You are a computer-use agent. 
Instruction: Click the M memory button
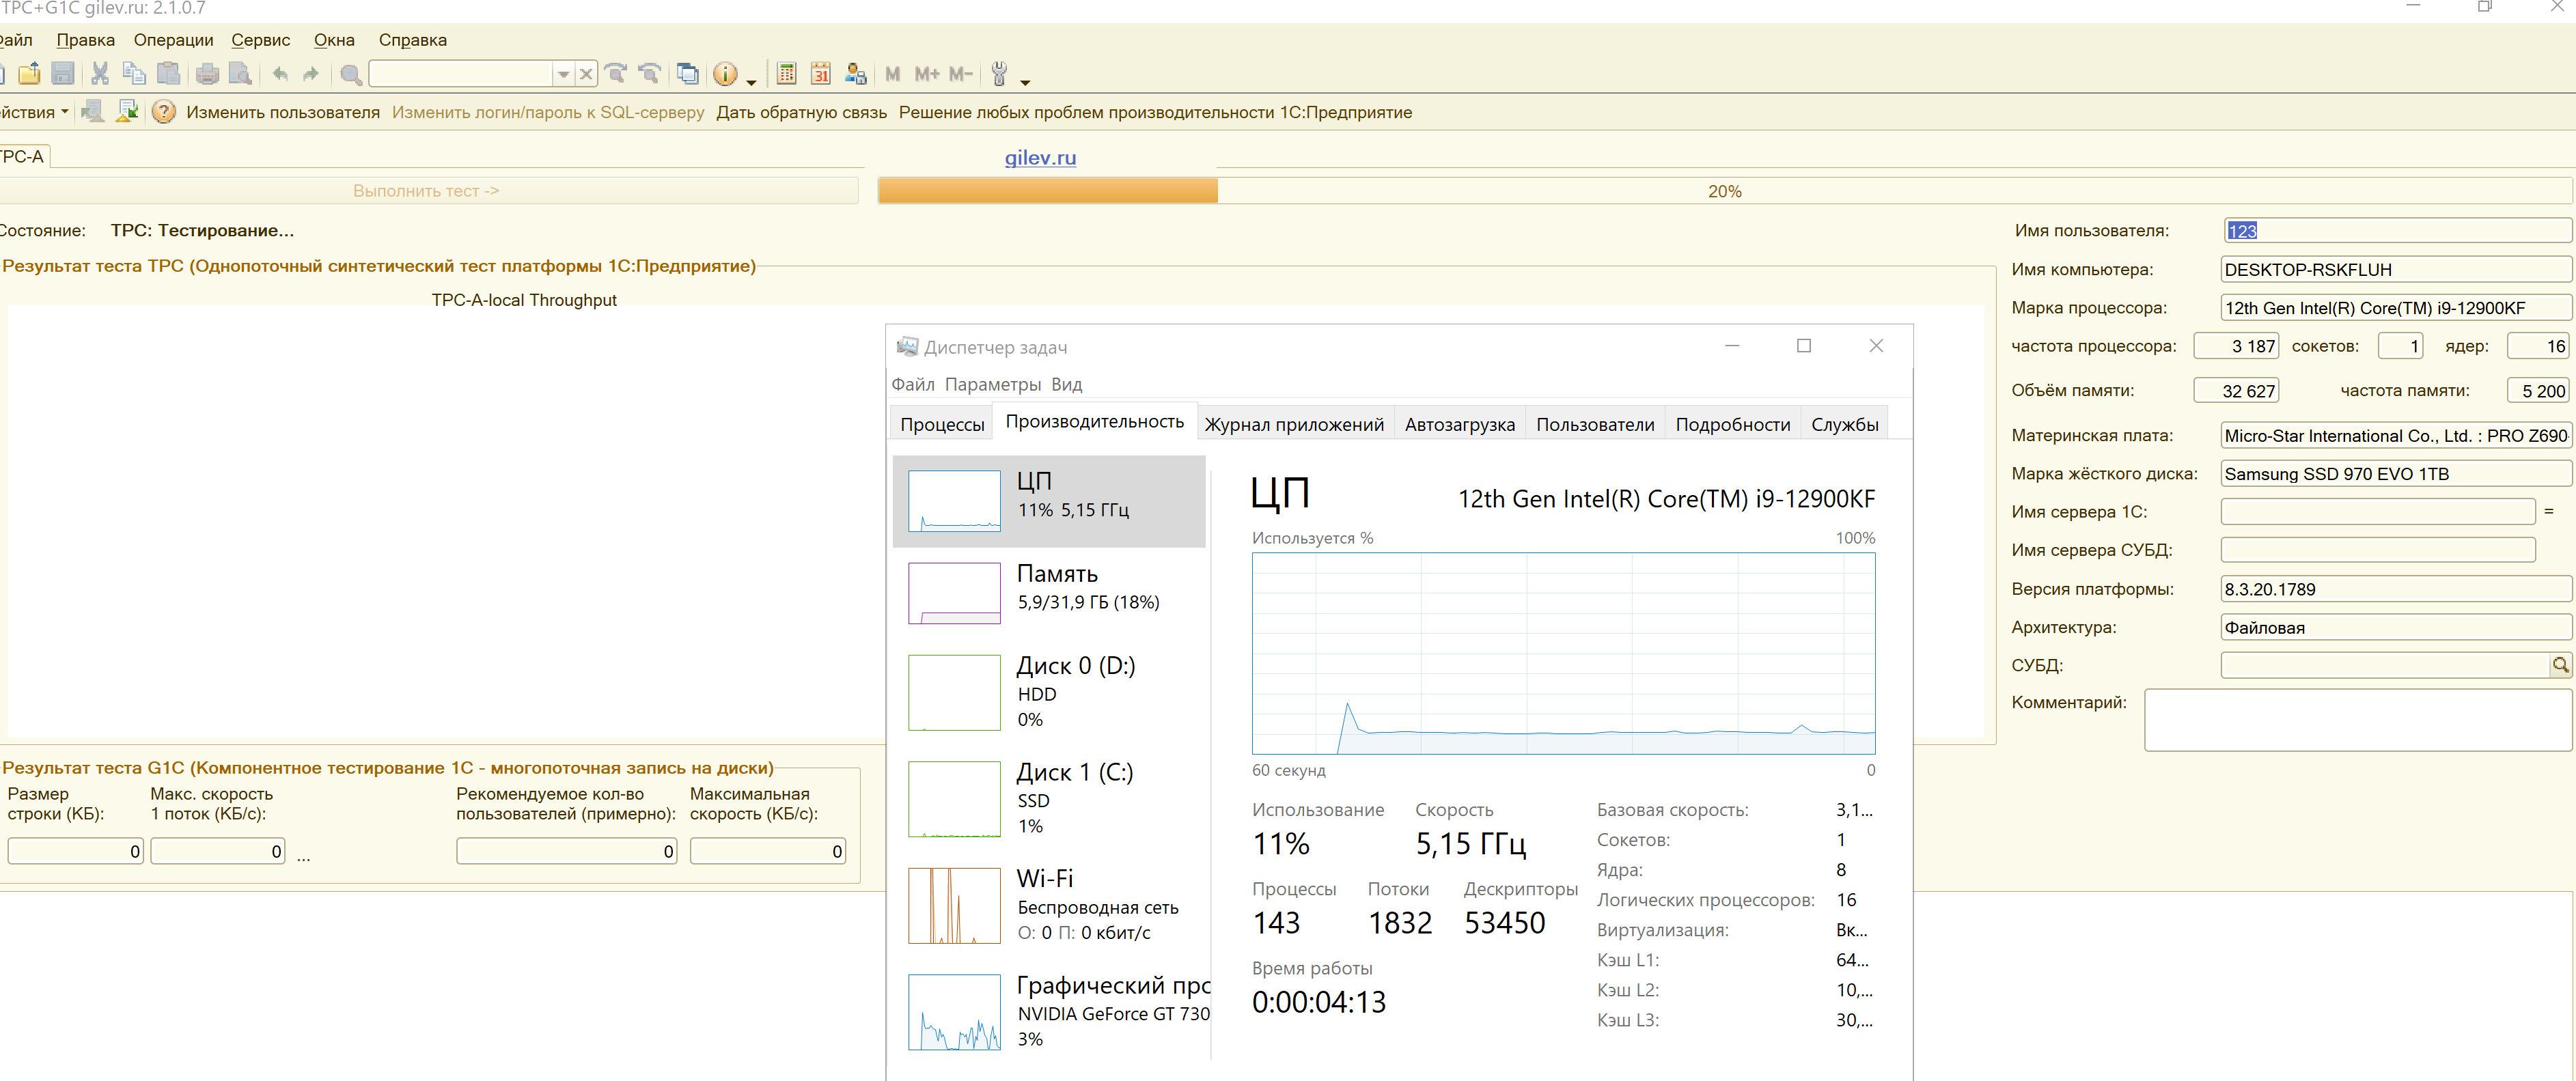tap(893, 74)
